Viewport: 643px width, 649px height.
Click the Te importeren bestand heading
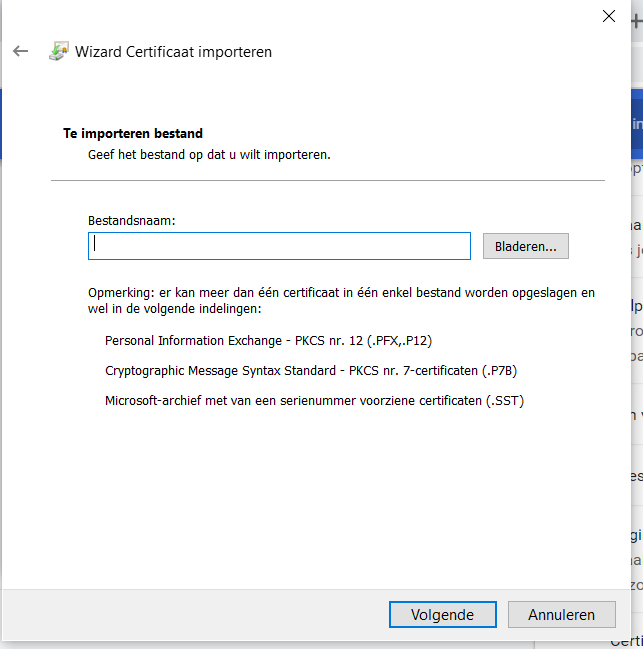(x=133, y=133)
